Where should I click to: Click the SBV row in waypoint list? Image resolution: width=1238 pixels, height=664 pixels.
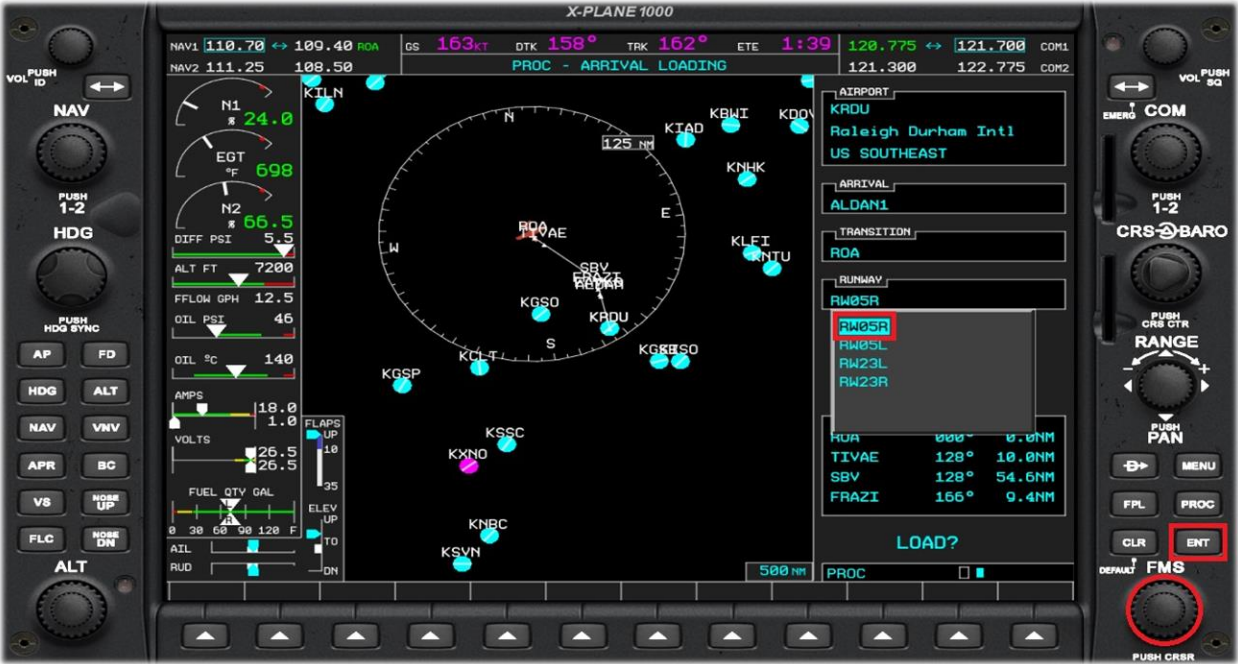pos(942,477)
